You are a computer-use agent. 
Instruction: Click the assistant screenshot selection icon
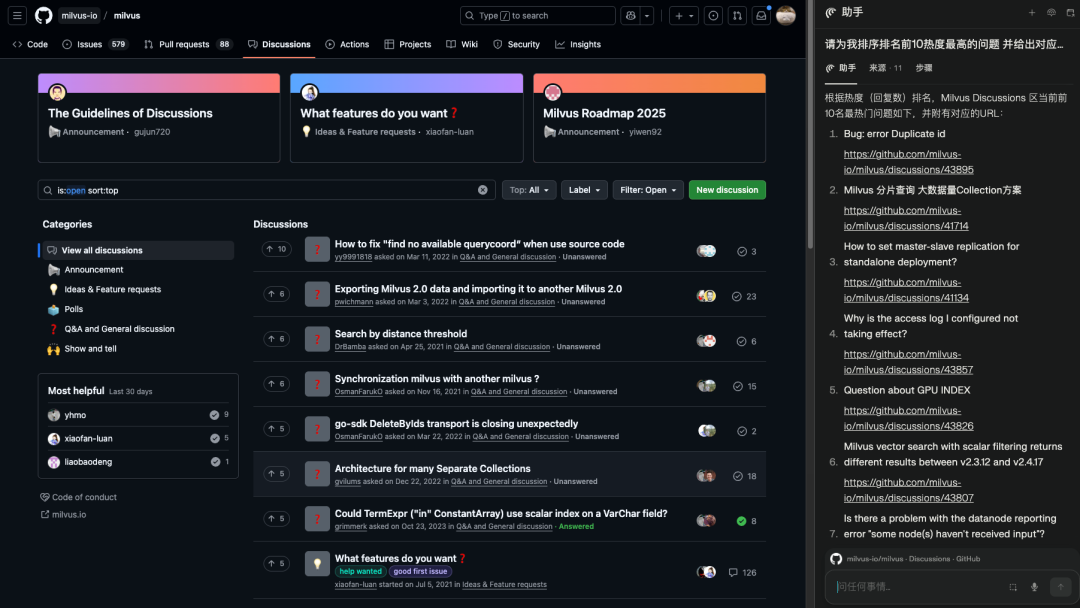pyautogui.click(x=1012, y=587)
